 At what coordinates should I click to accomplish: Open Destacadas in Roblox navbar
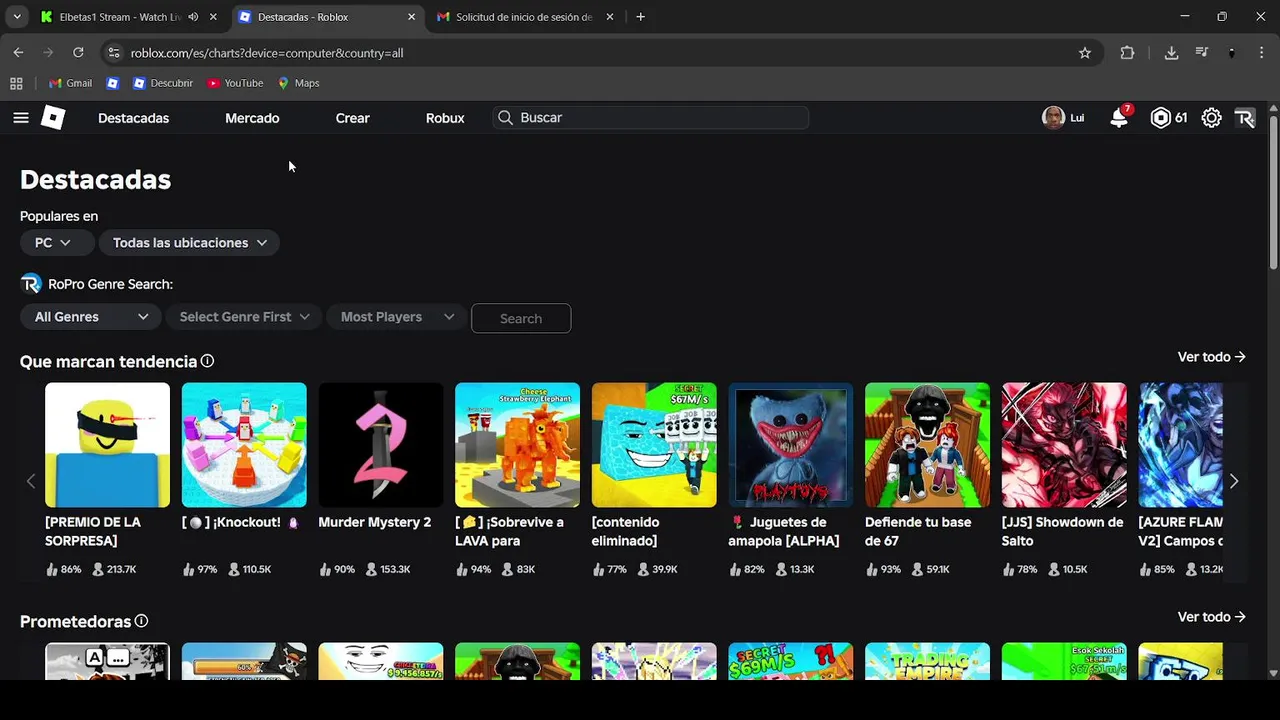point(133,118)
